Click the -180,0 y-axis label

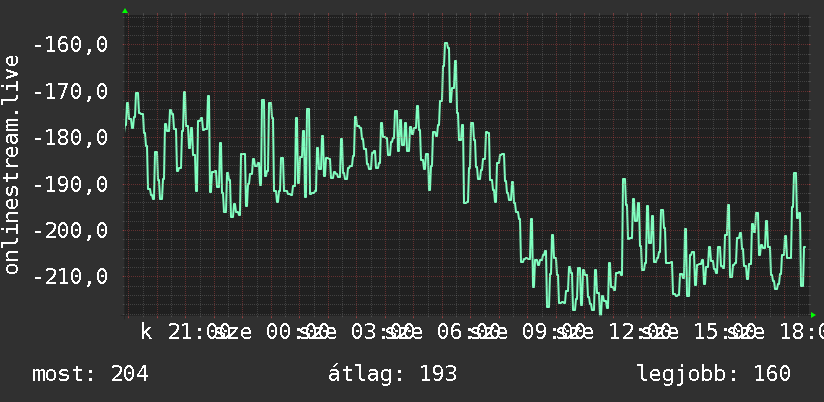tap(70, 138)
